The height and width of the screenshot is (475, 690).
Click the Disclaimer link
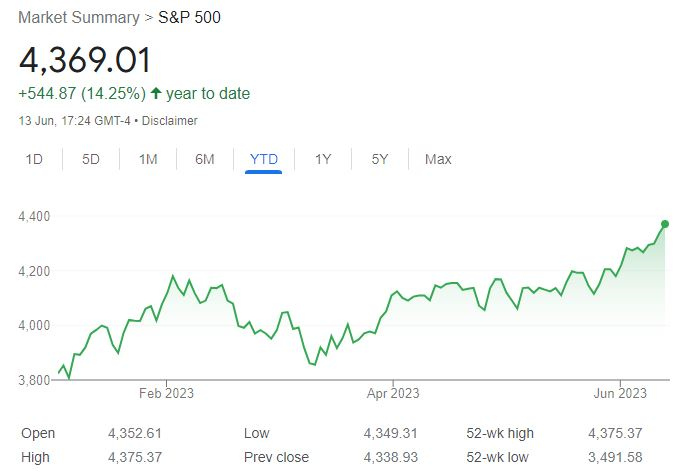pos(169,121)
